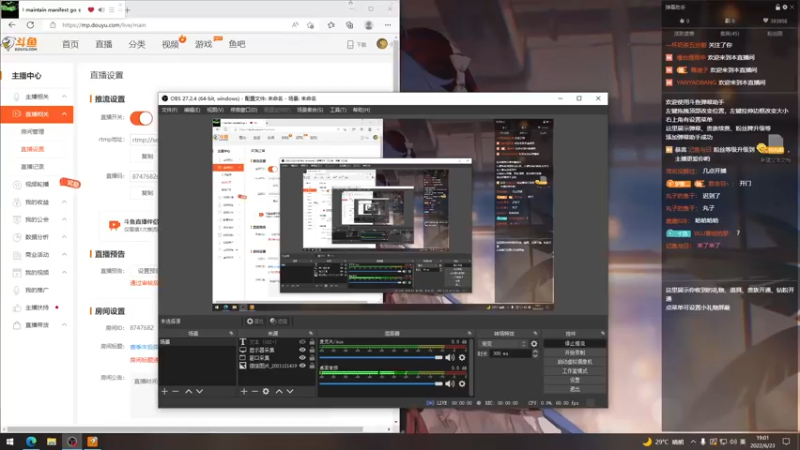Toggle visibility of the 显示器采集 (Display Capture) source
This screenshot has width=800, height=450.
coord(302,350)
